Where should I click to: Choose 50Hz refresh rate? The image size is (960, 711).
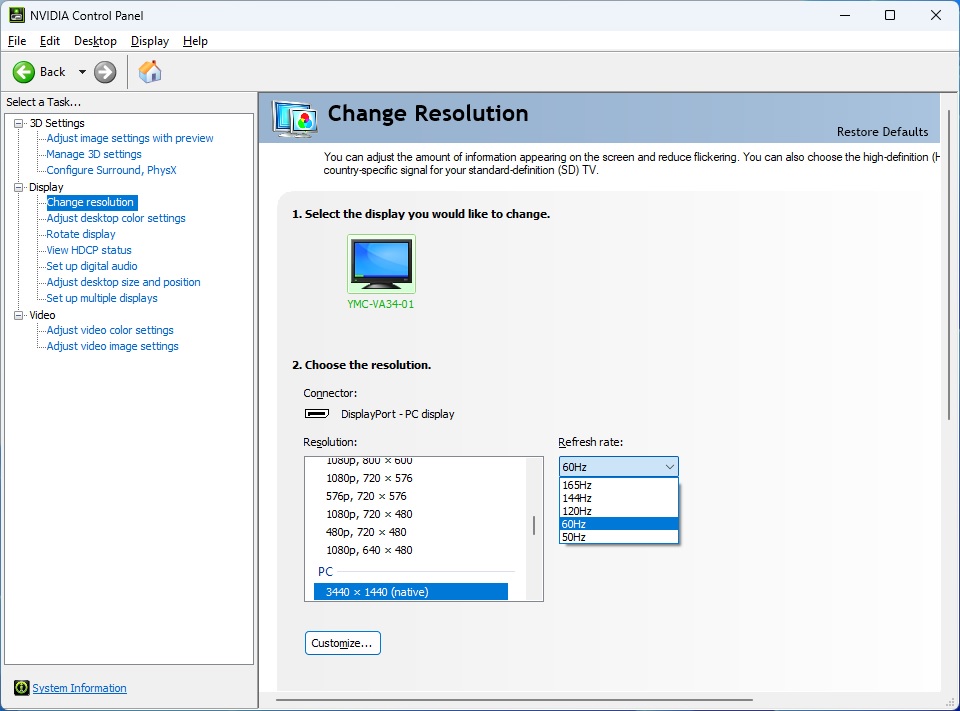(x=618, y=537)
